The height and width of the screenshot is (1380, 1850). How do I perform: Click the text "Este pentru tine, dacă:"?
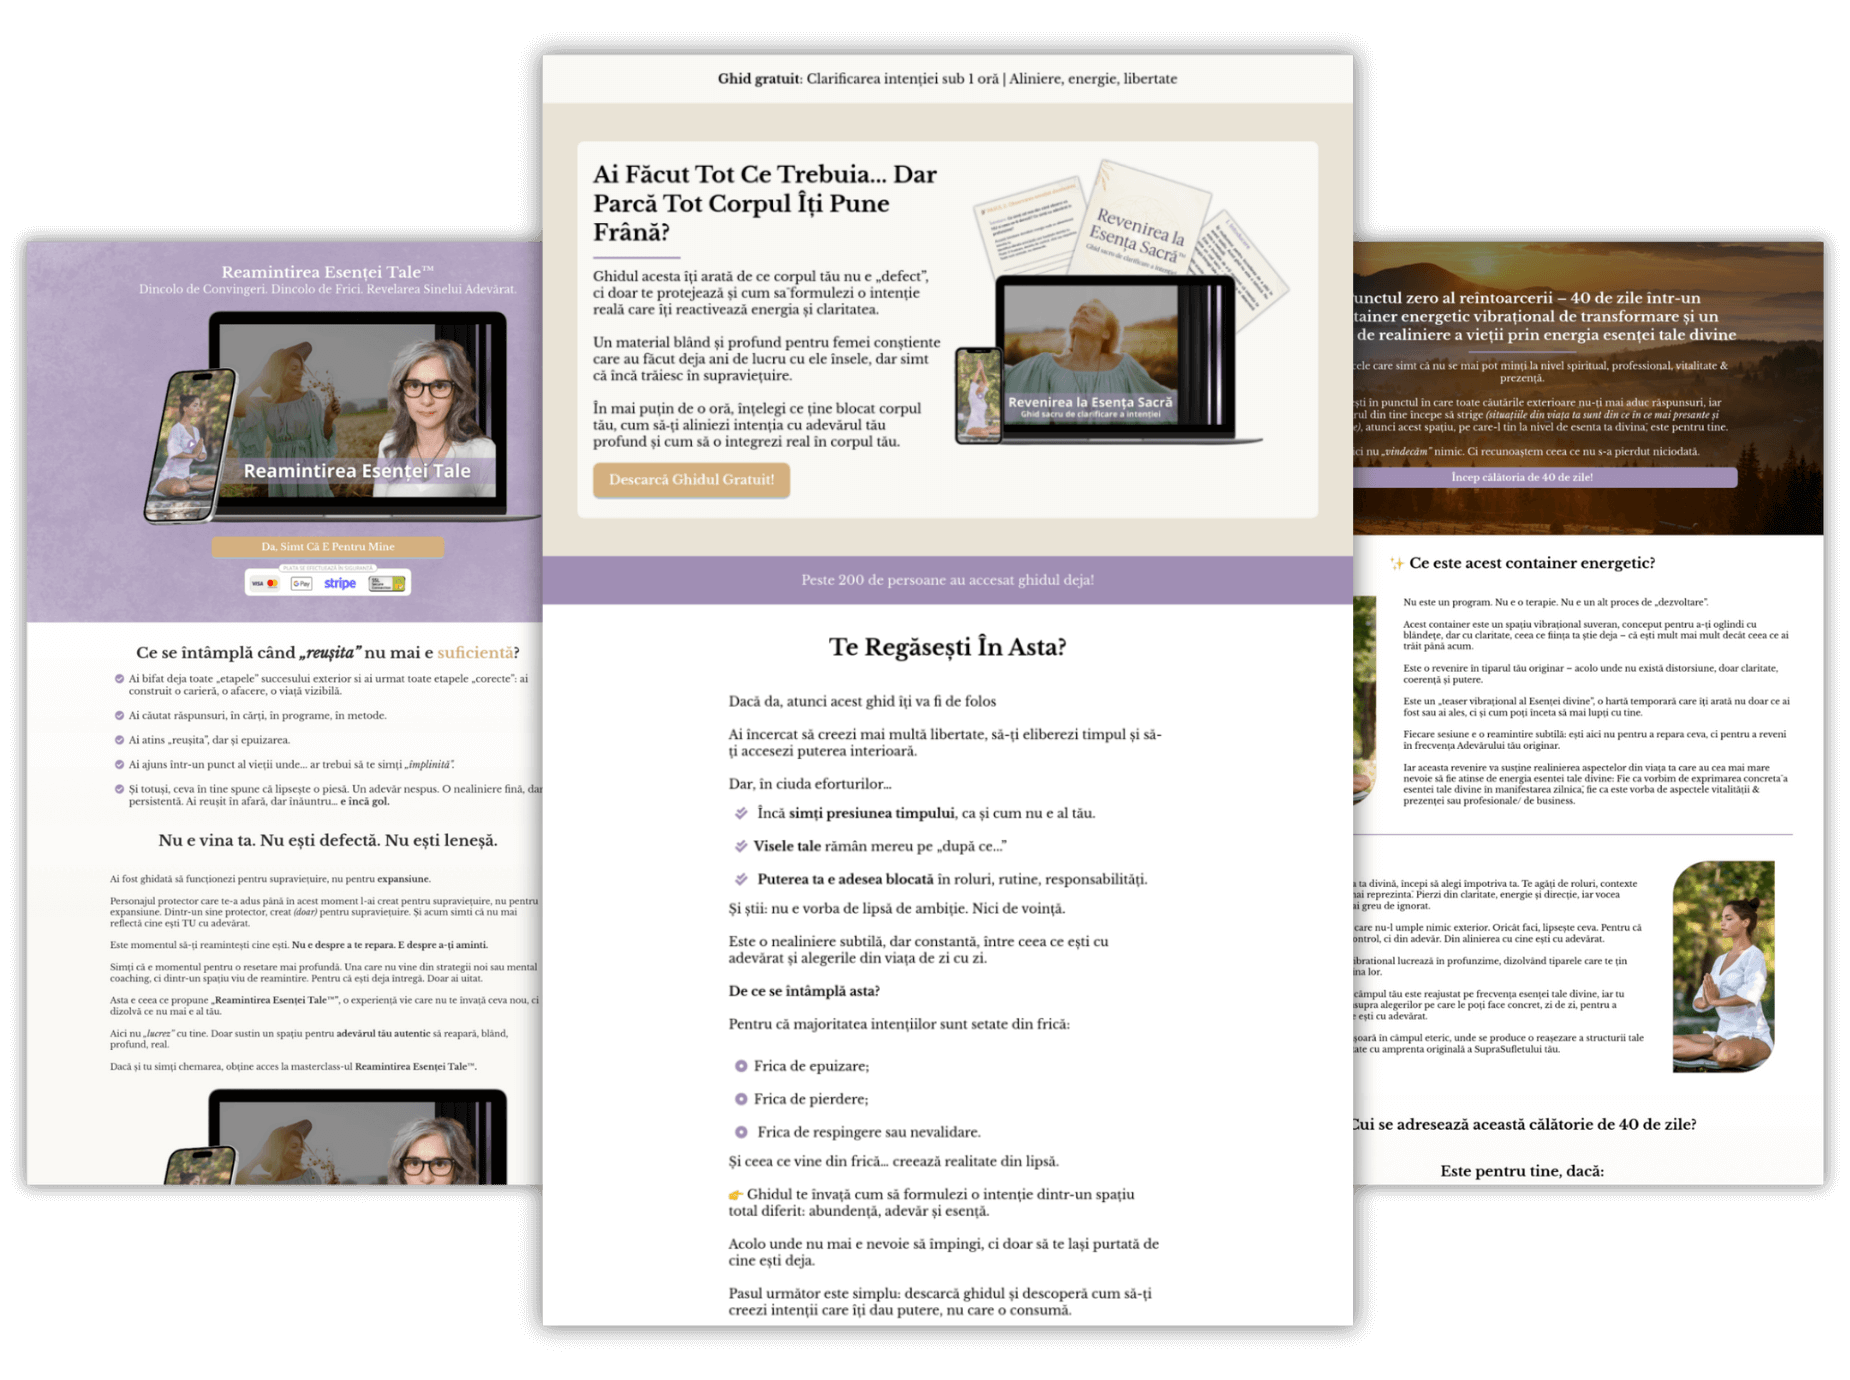pos(1522,1171)
